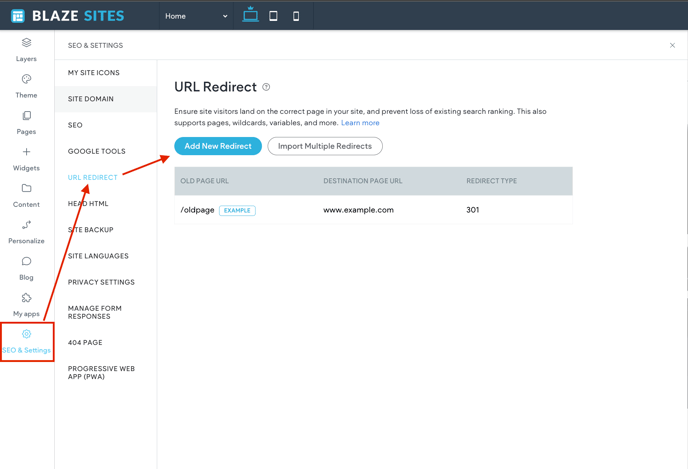This screenshot has width=688, height=469.
Task: Open the Layers panel icon
Action: pos(26,43)
